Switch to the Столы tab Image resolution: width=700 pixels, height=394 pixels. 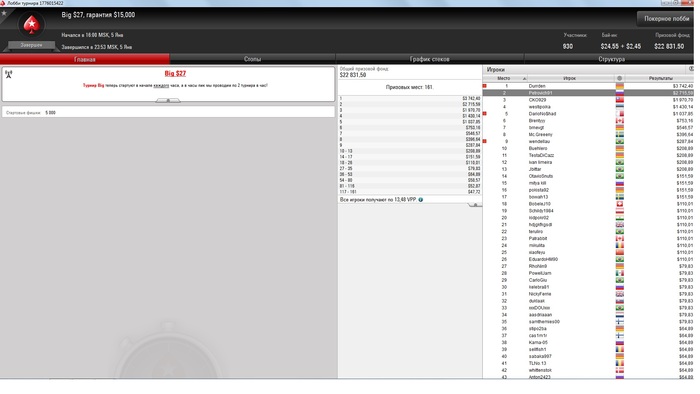point(252,59)
